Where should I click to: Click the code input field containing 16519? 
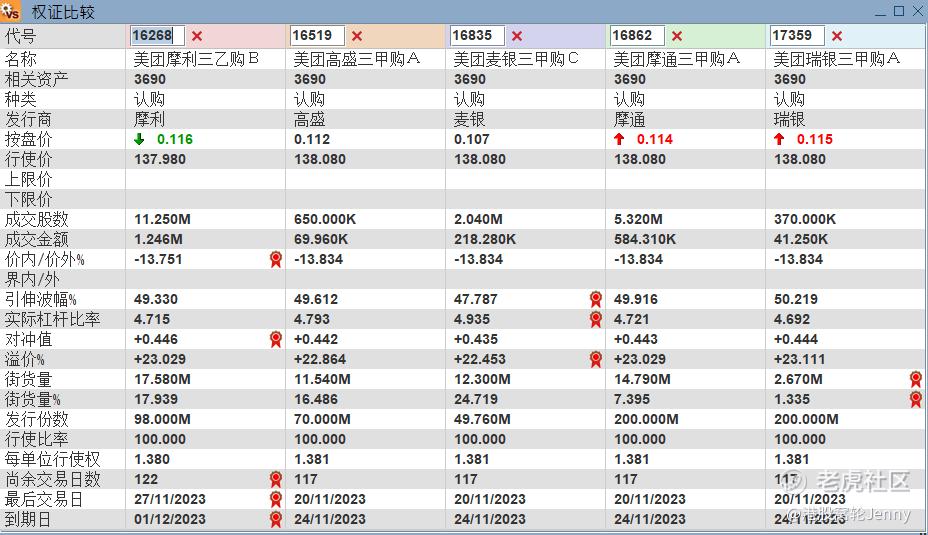coord(317,36)
